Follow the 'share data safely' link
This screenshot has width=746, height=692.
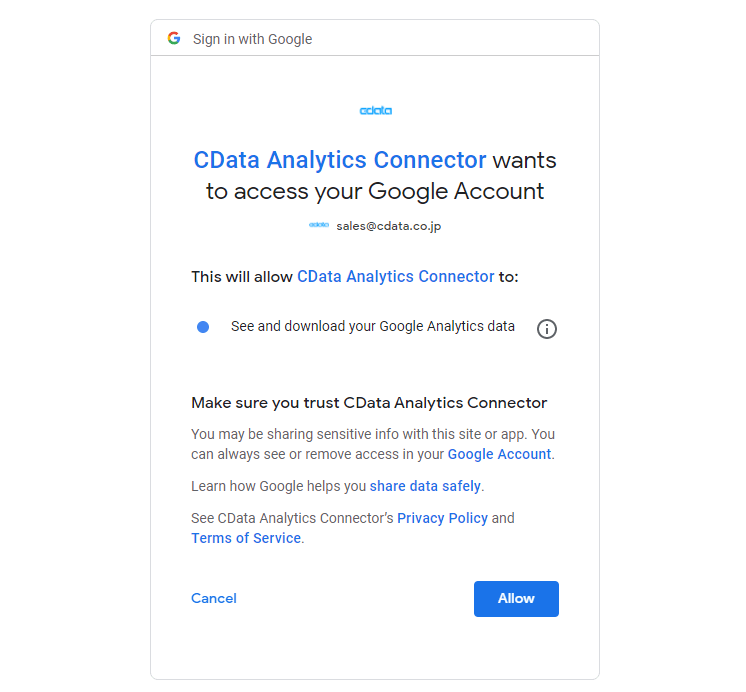point(425,486)
